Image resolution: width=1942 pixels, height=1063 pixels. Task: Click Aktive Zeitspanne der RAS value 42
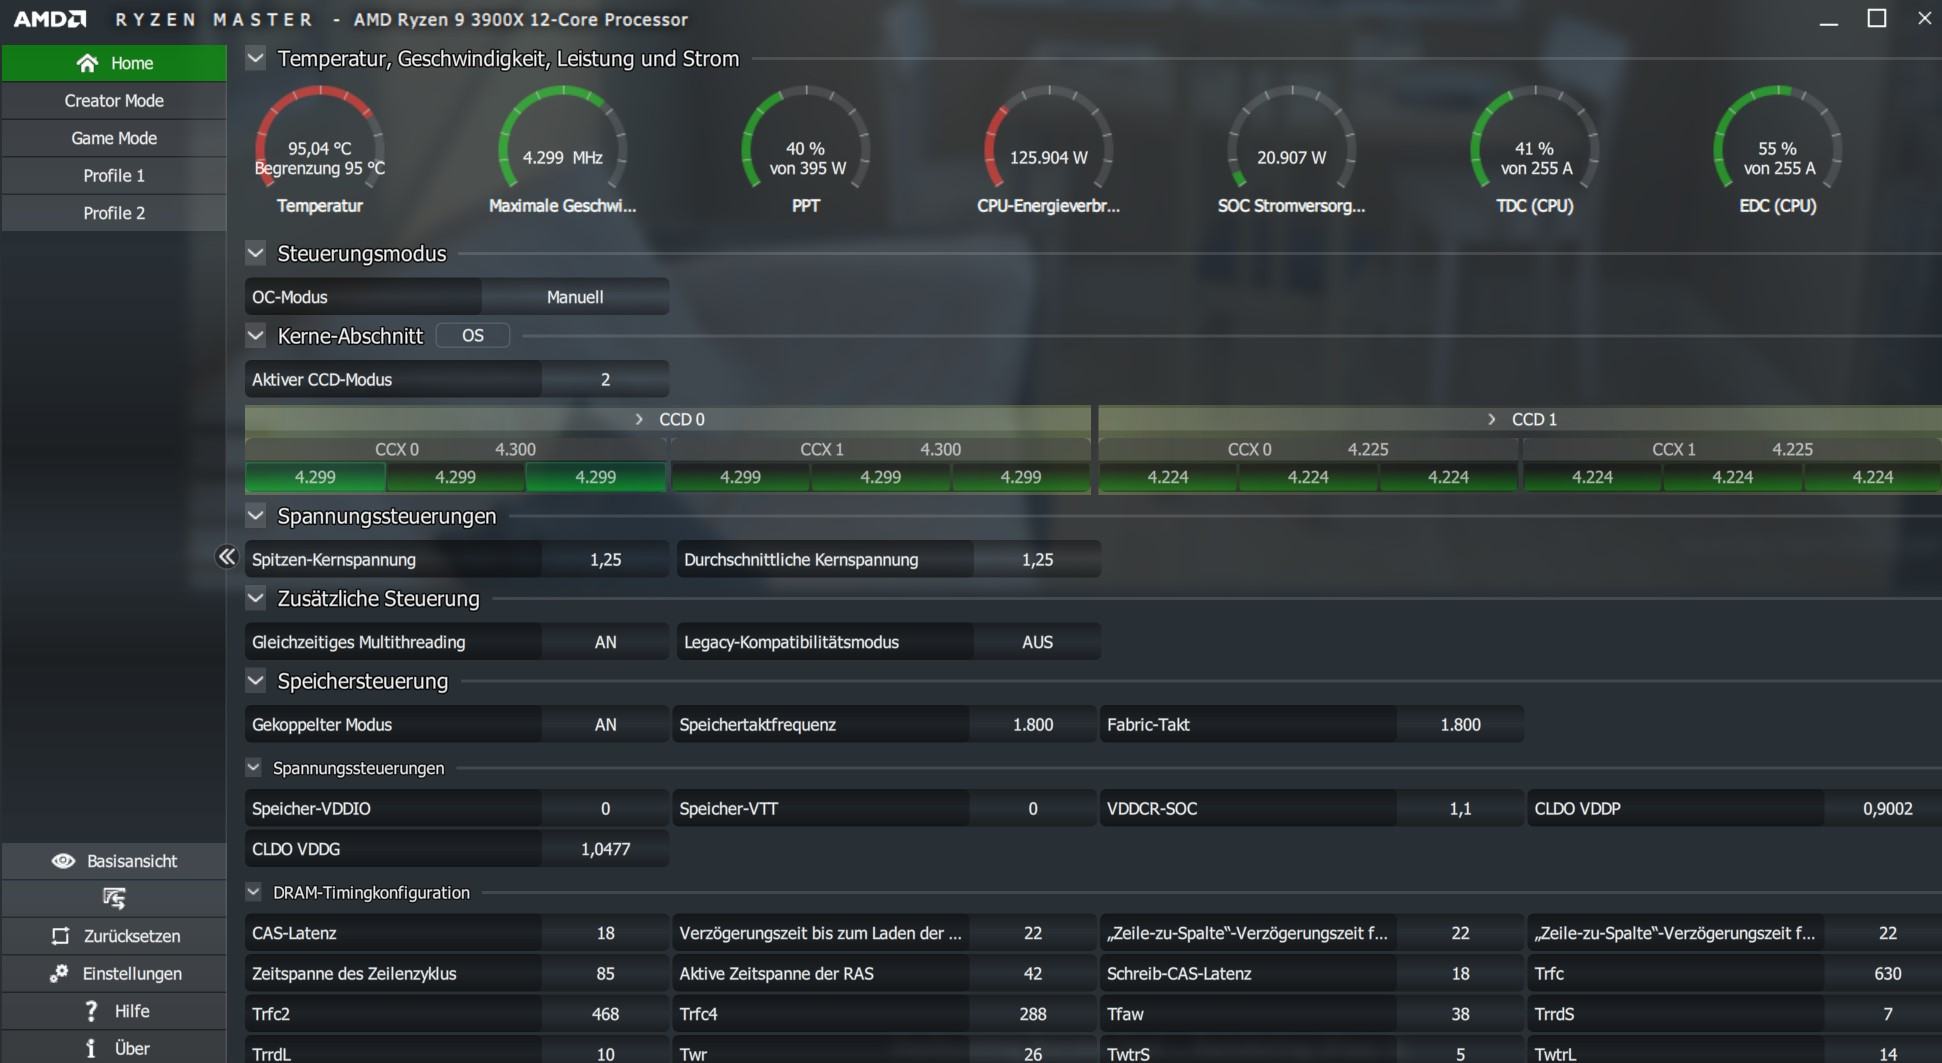coord(1033,973)
